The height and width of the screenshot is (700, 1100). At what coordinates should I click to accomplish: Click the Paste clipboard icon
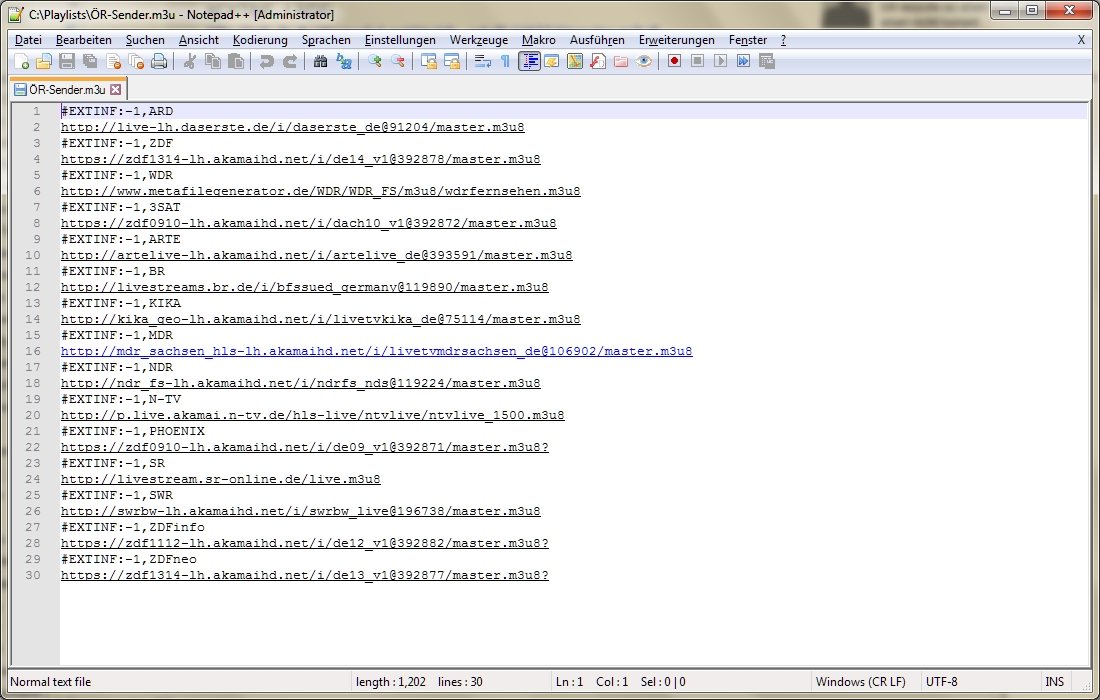click(236, 62)
